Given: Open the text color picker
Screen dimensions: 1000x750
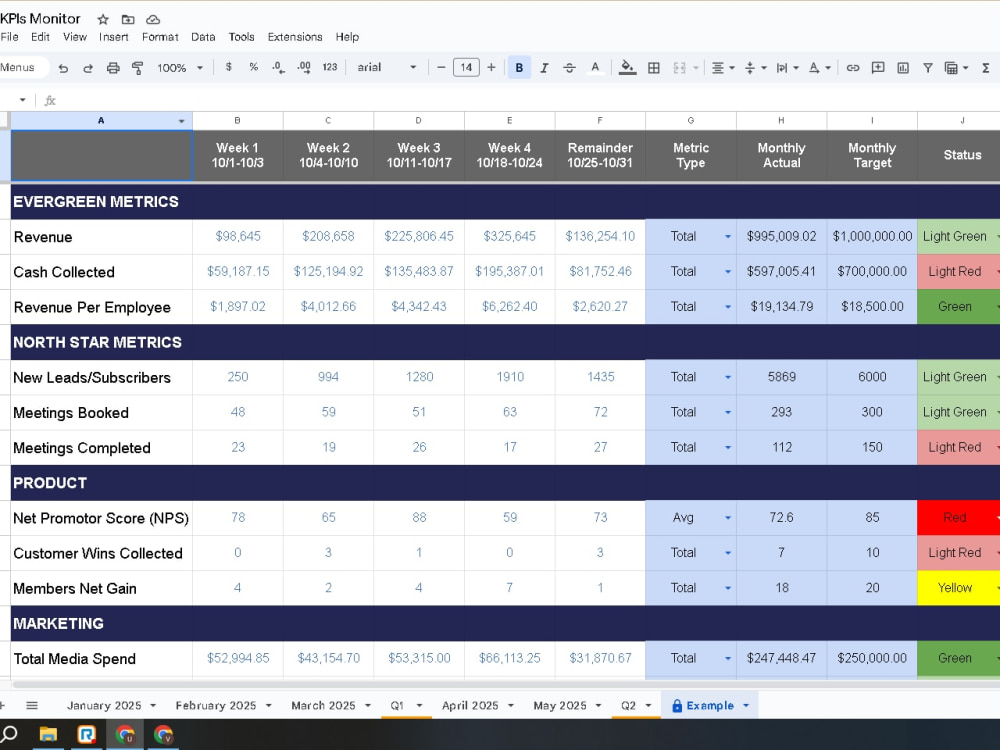Looking at the screenshot, I should click(x=595, y=68).
